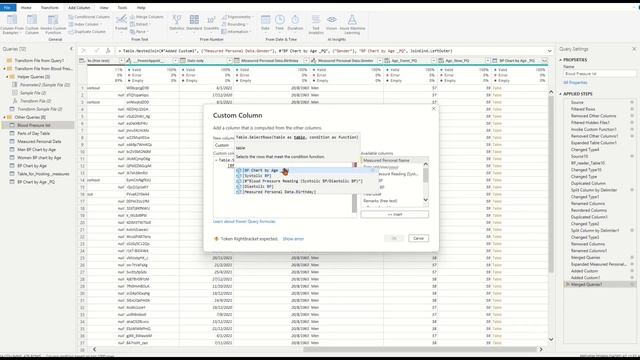Switch to the Home ribbon tab
Screen dimensions: 640x360
pyautogui.click(x=26, y=7)
